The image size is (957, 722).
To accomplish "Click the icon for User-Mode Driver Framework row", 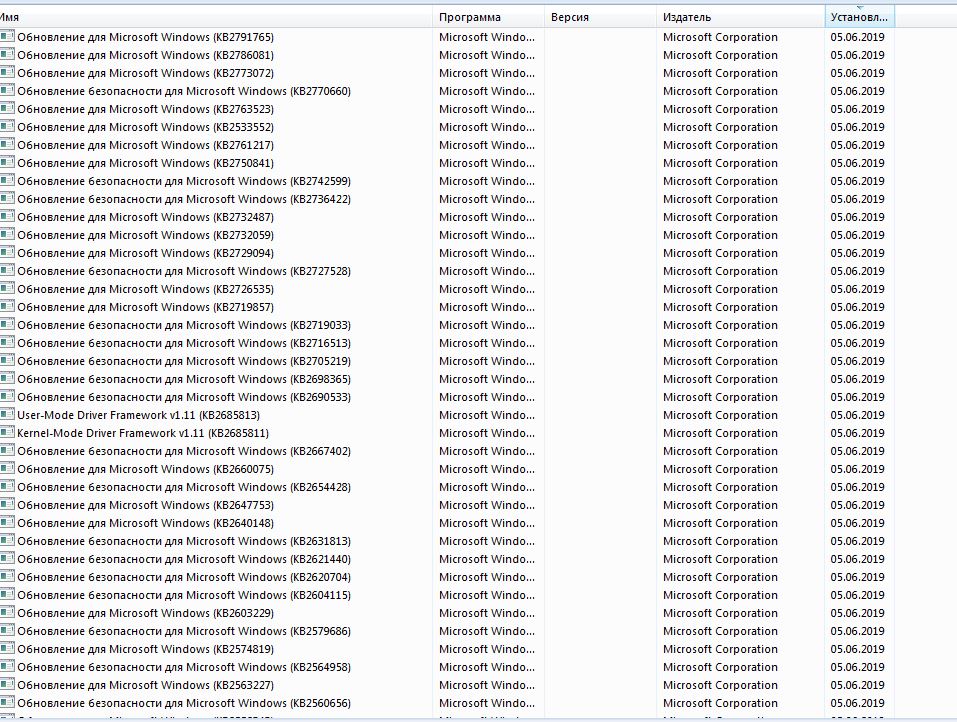I will click(7, 414).
